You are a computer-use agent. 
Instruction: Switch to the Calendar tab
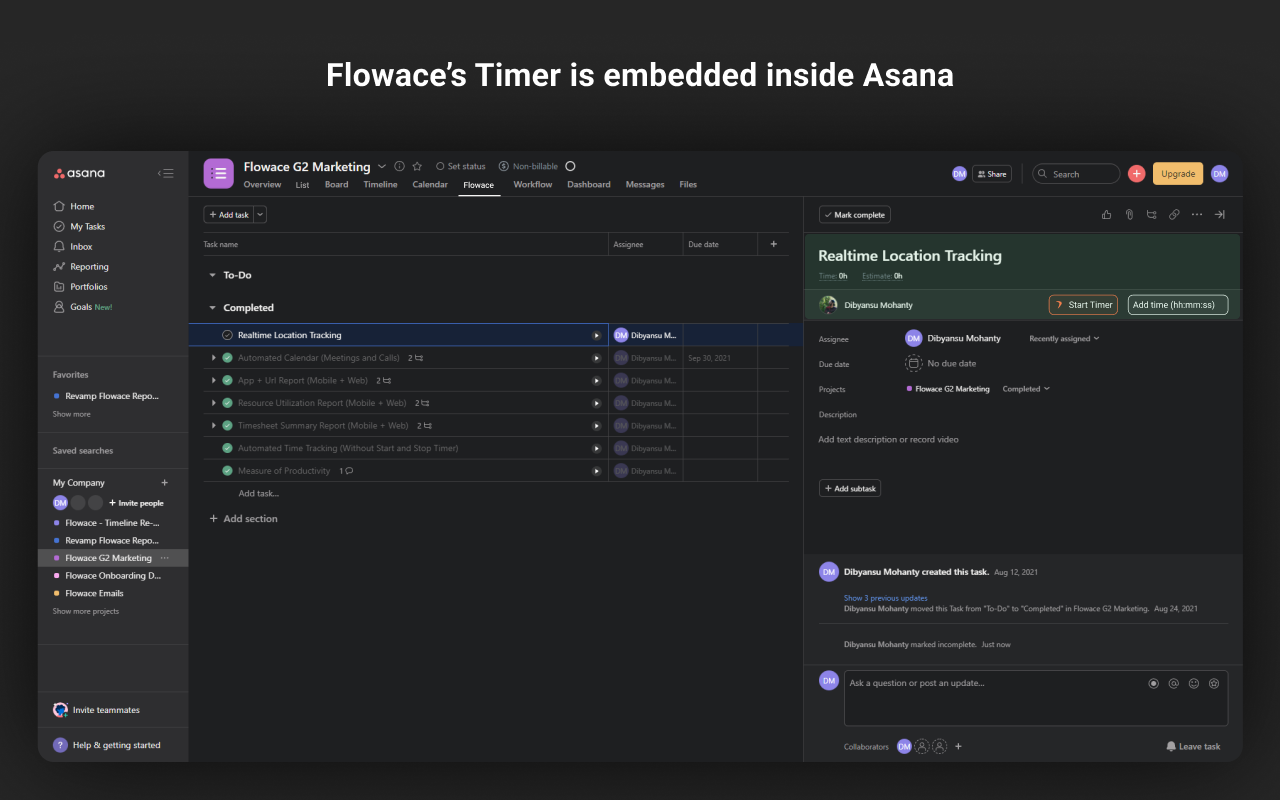430,184
